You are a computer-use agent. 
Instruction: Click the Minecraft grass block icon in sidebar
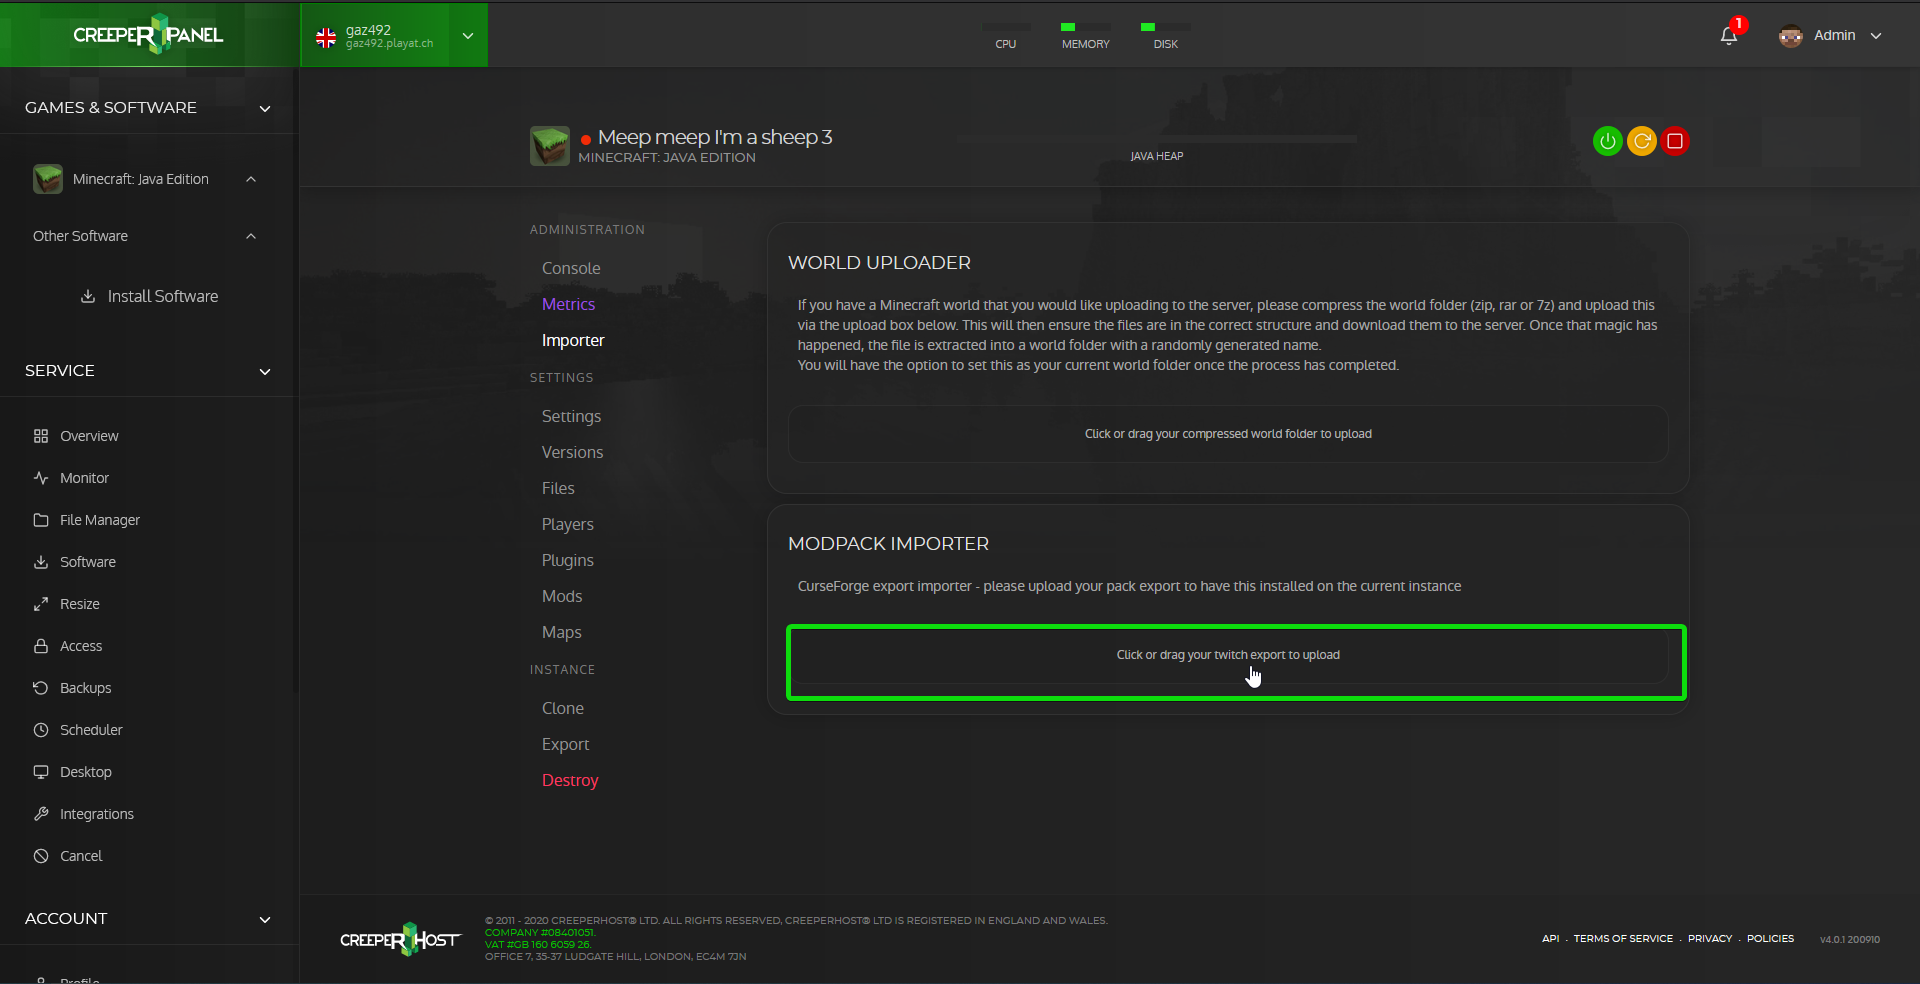[48, 179]
